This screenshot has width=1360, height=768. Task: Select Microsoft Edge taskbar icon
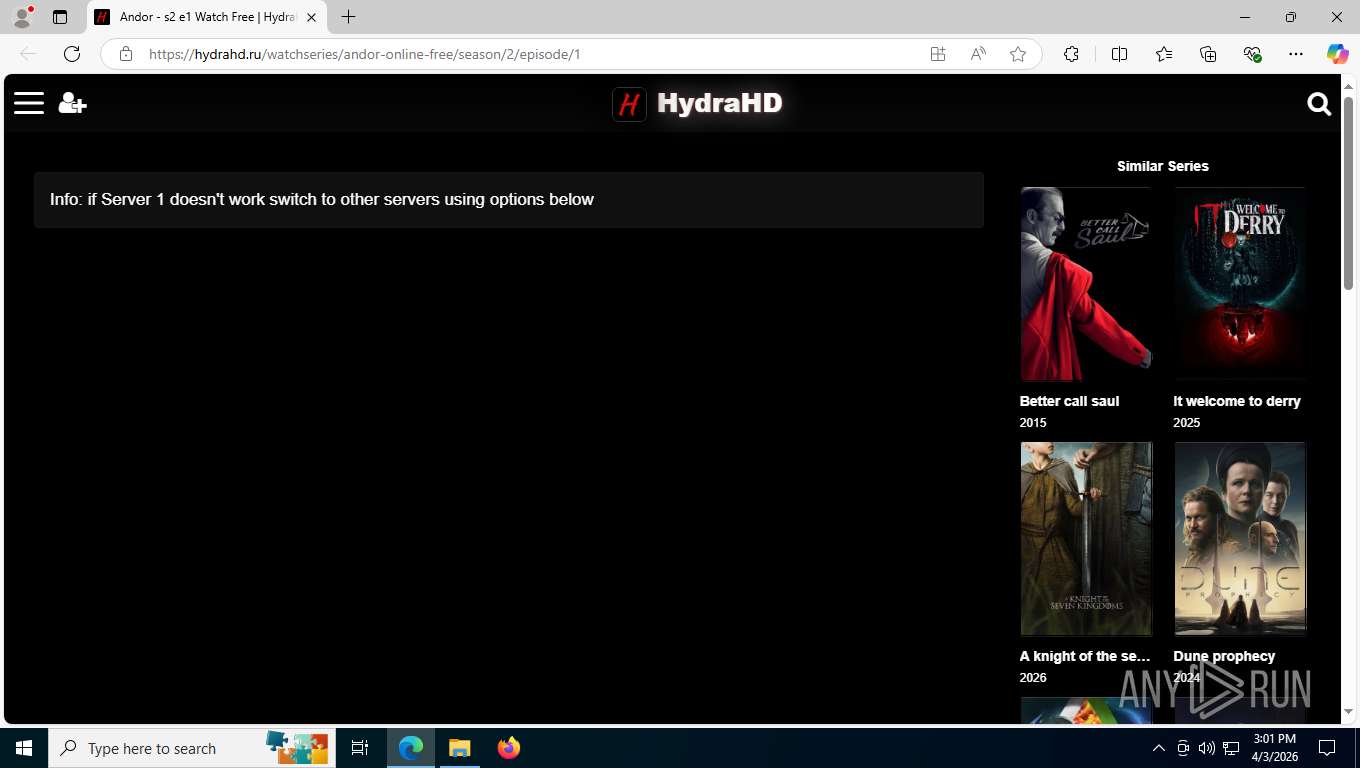click(x=411, y=748)
